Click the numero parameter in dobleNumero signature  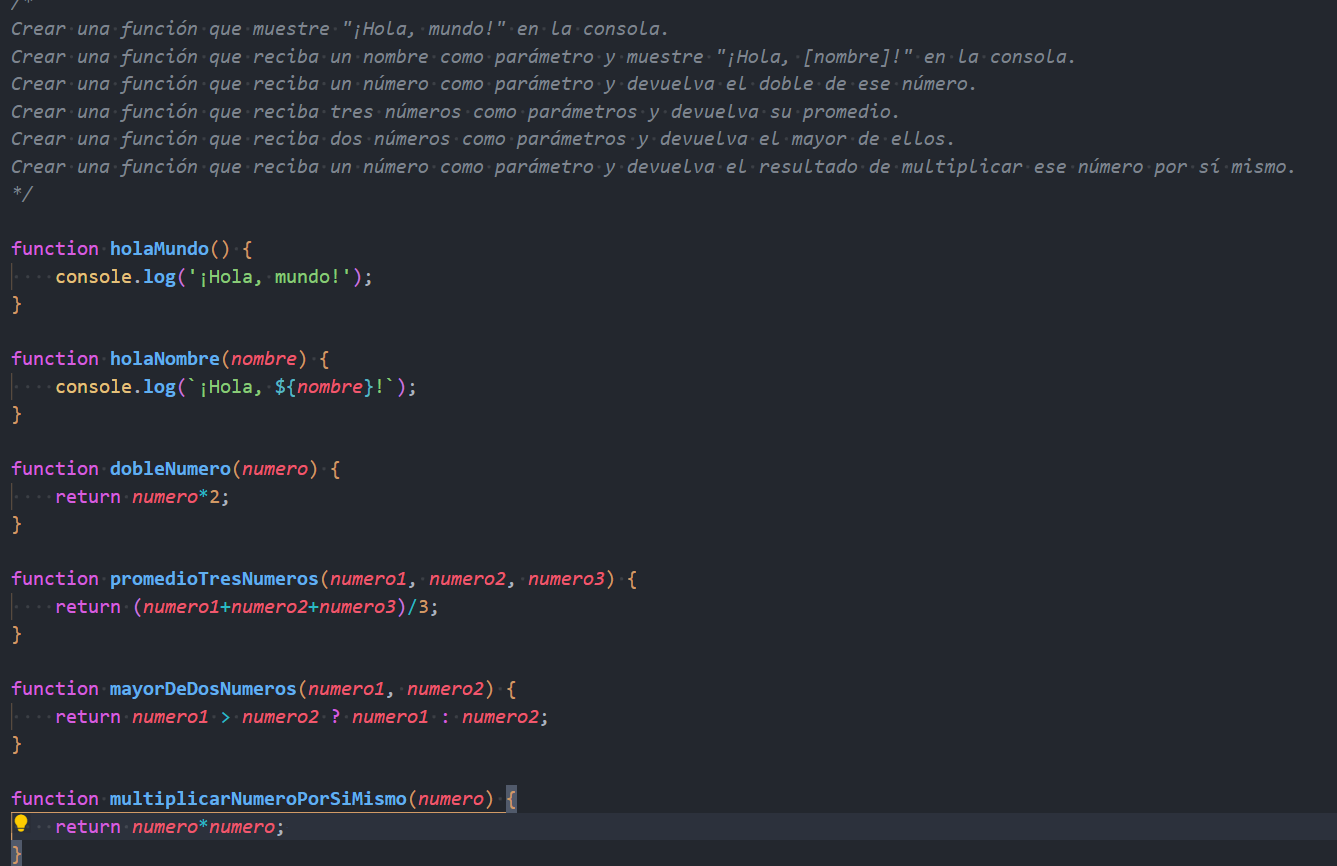[x=275, y=468]
